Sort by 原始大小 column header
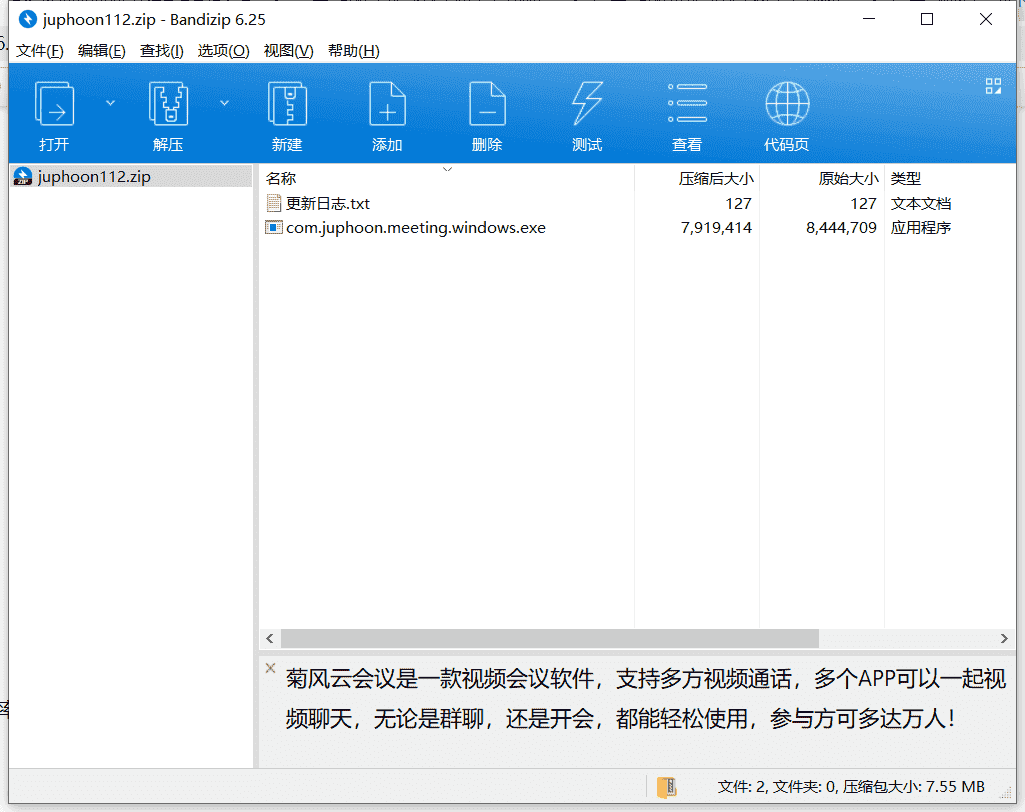 [822, 178]
